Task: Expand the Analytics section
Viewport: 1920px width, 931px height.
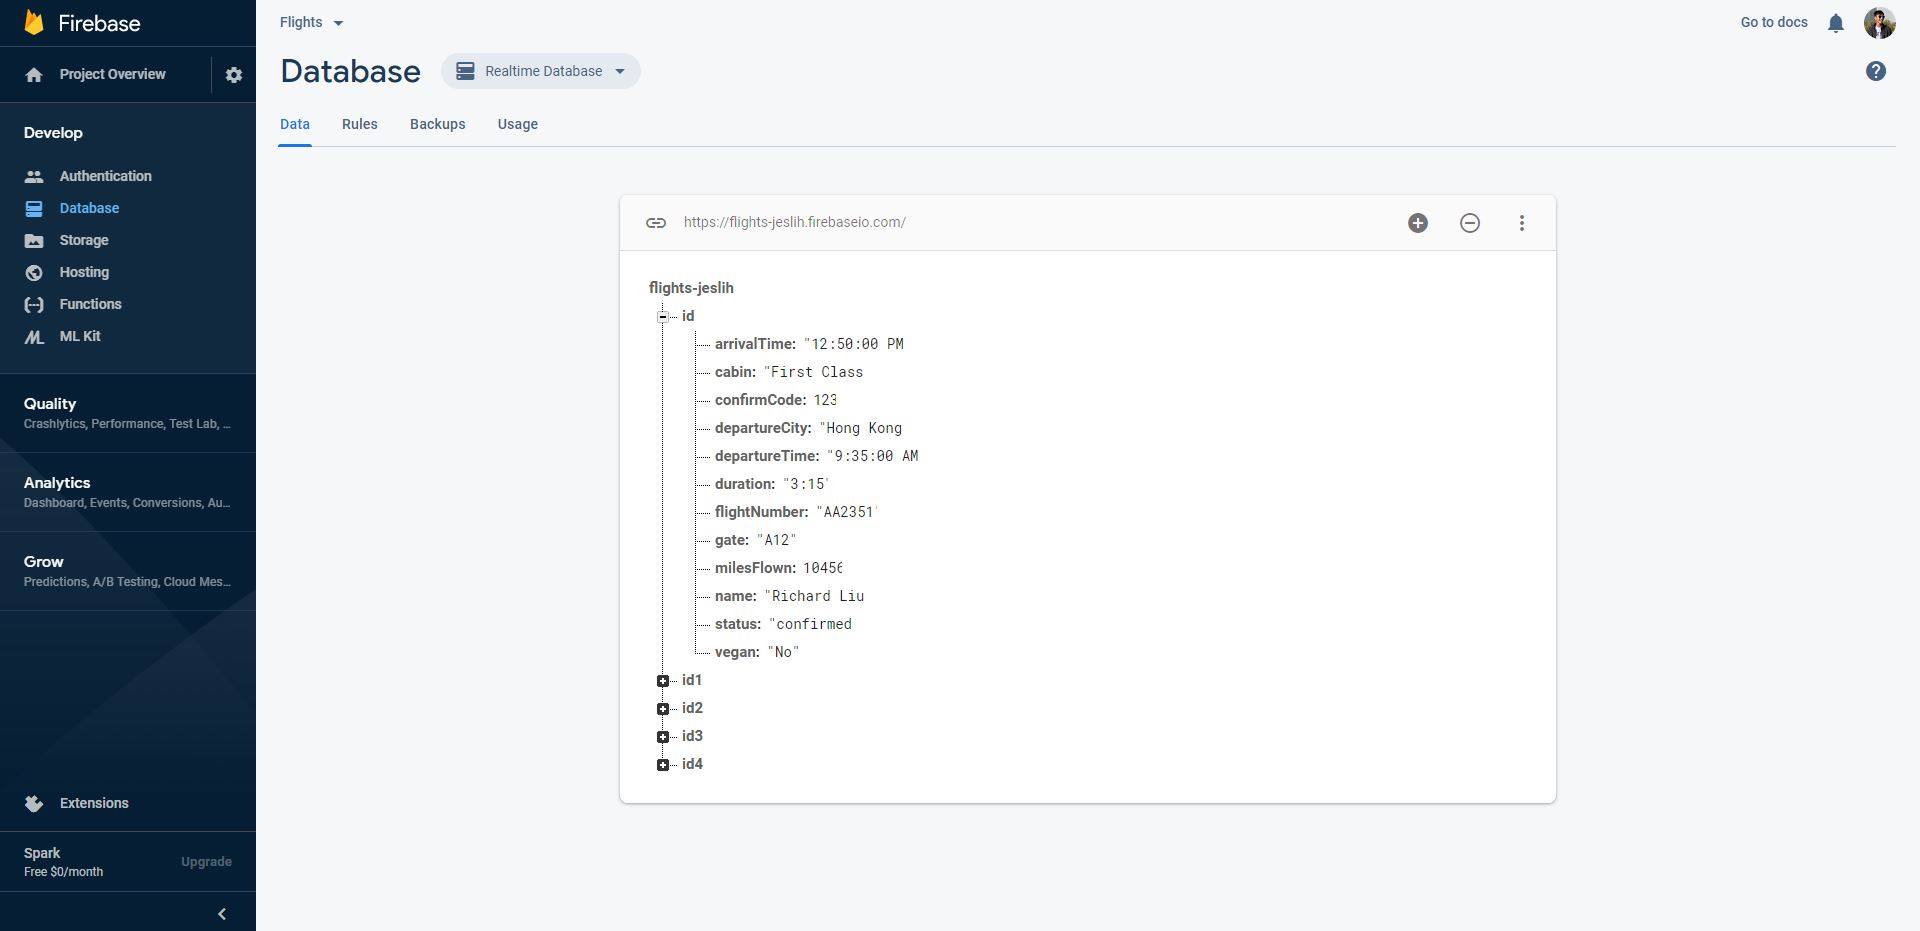Action: pyautogui.click(x=128, y=492)
